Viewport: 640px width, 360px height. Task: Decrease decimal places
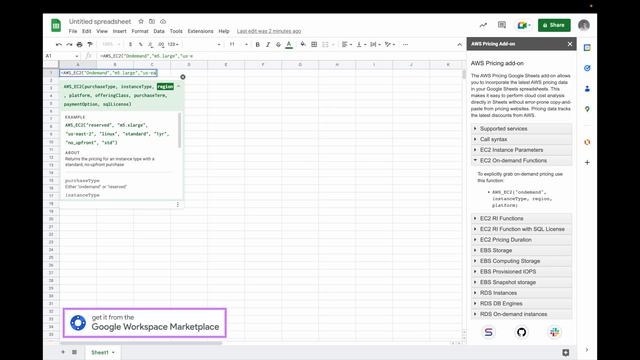tap(151, 44)
